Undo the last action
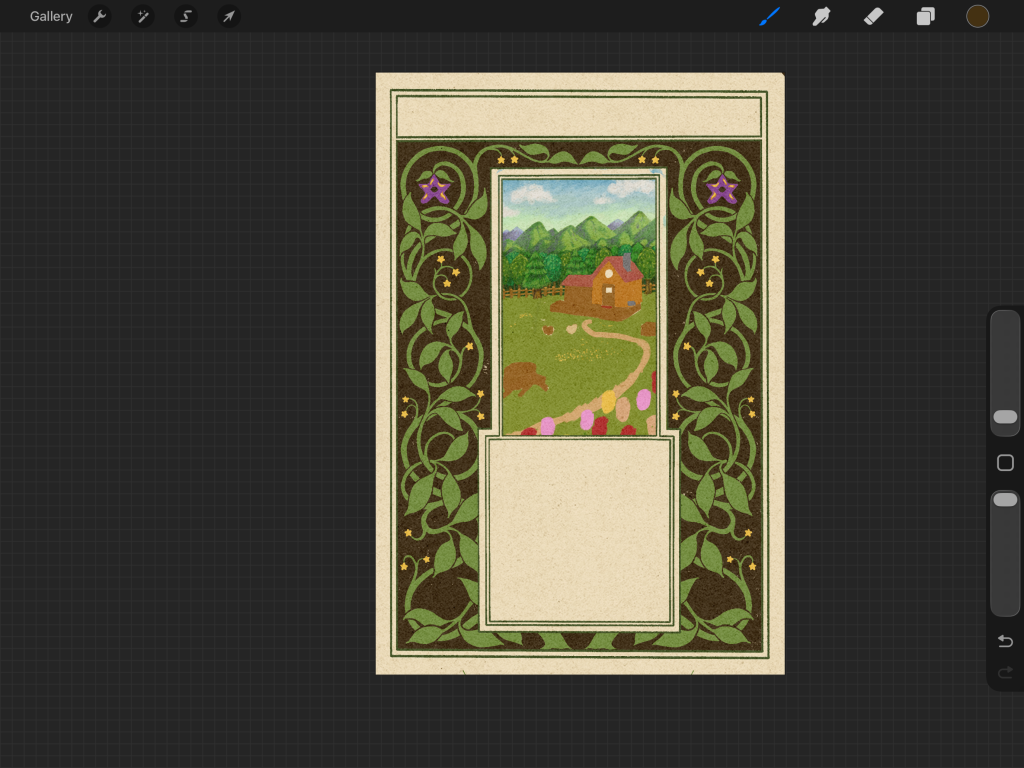 click(1005, 641)
